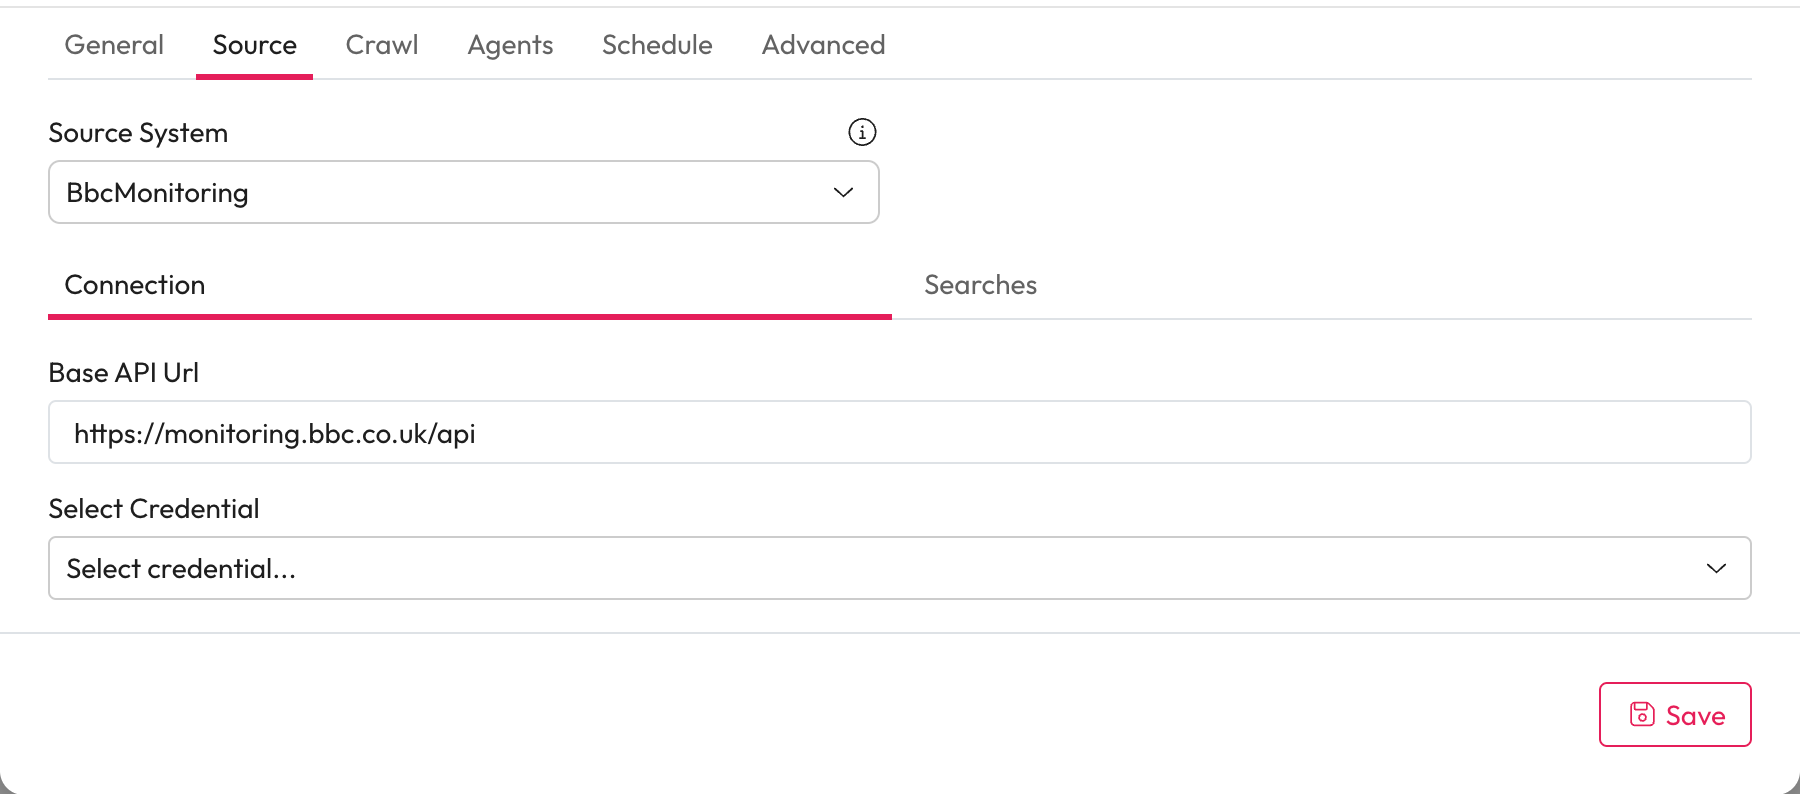Select the Source tab
1800x794 pixels.
254,45
